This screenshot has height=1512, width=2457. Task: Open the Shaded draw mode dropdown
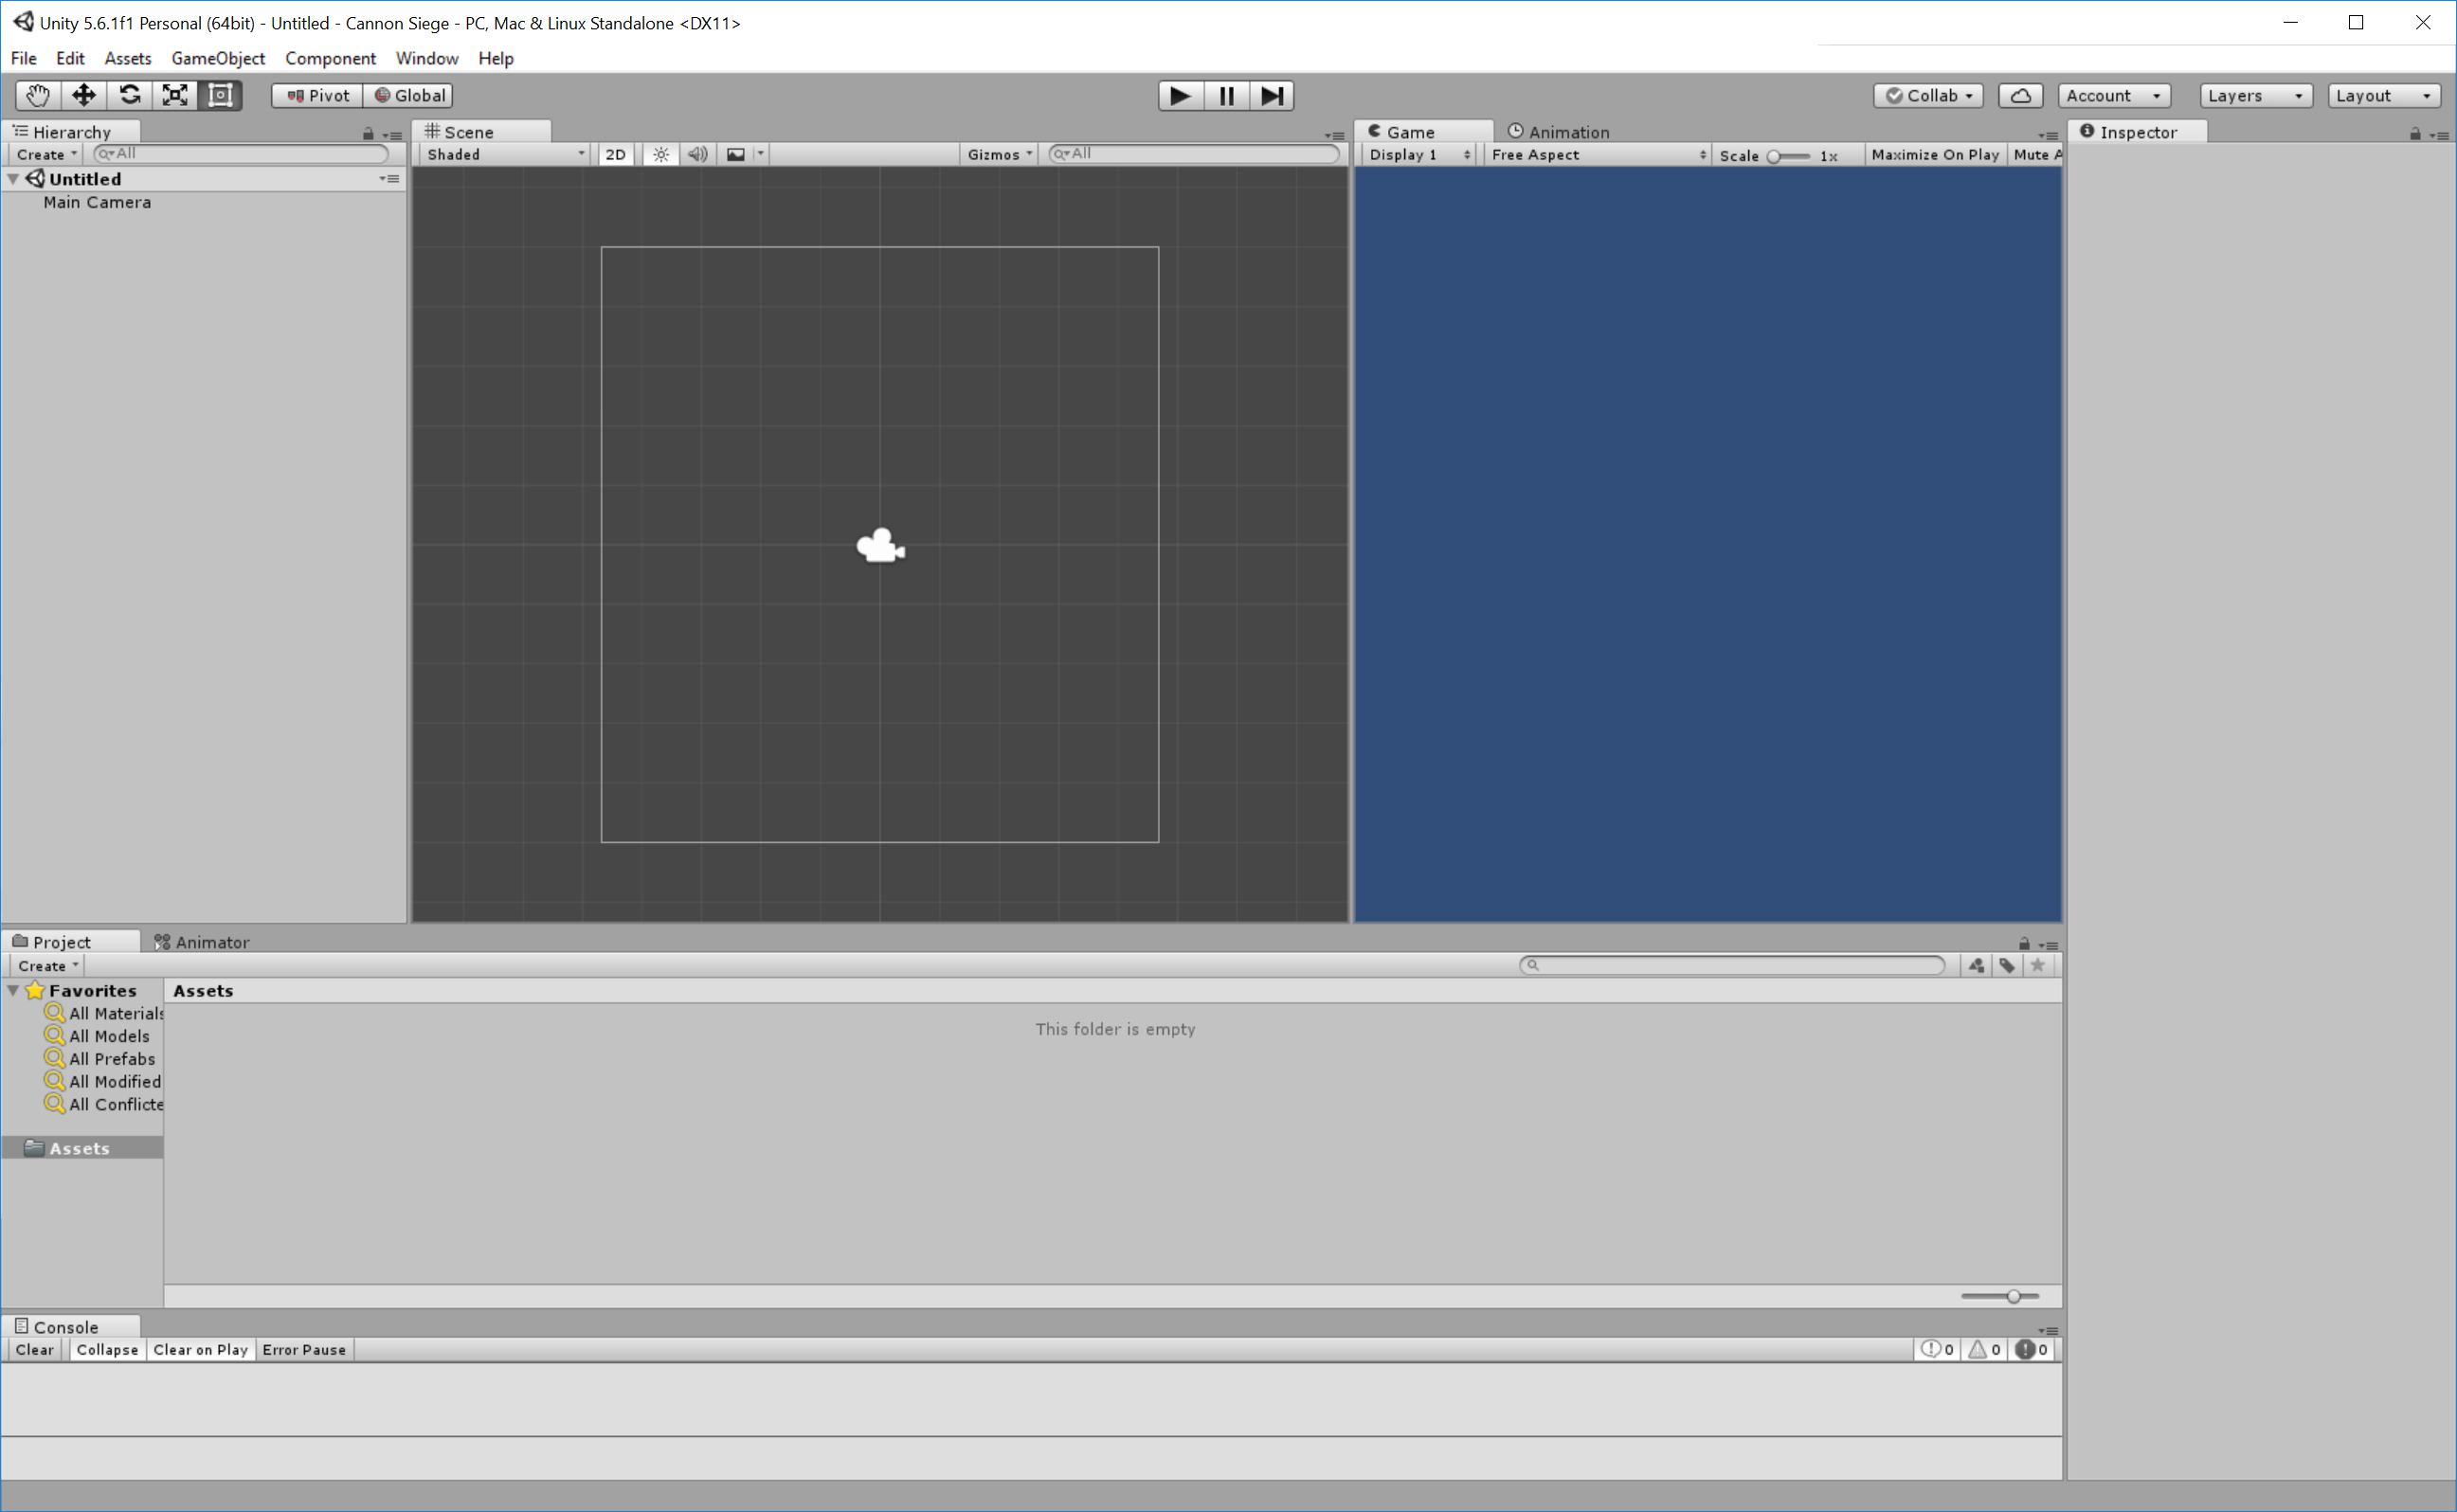click(x=505, y=154)
